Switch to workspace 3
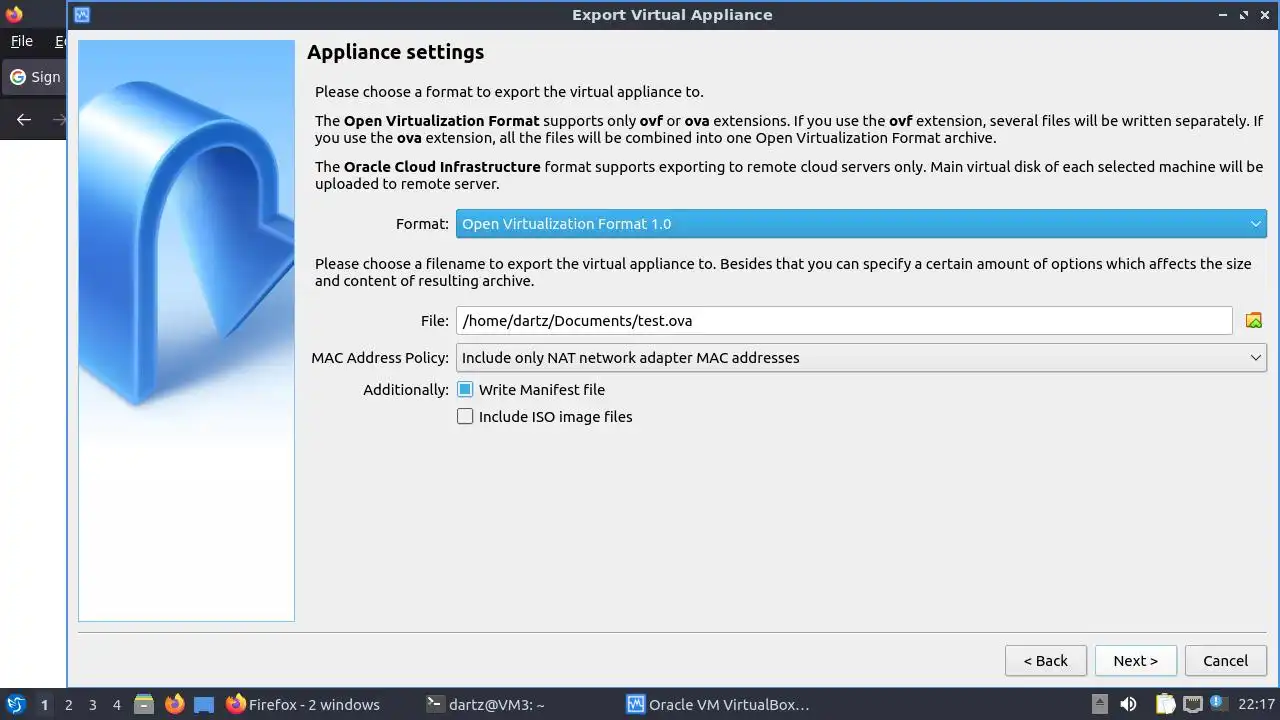Viewport: 1280px width, 720px height. (92, 704)
